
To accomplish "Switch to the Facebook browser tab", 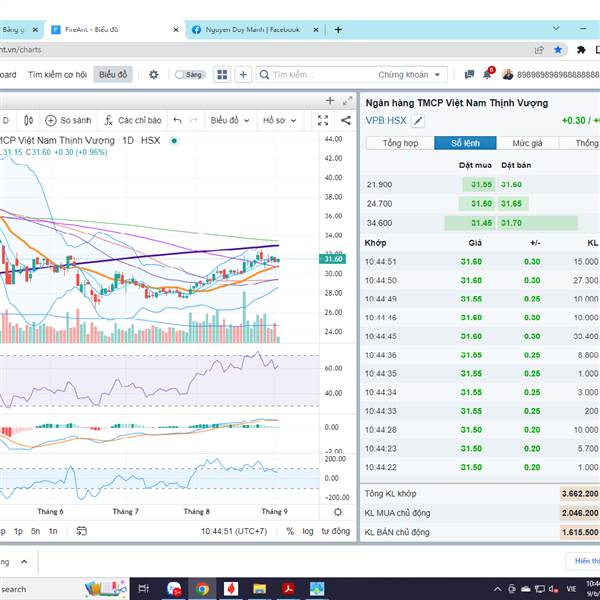I will point(253,30).
